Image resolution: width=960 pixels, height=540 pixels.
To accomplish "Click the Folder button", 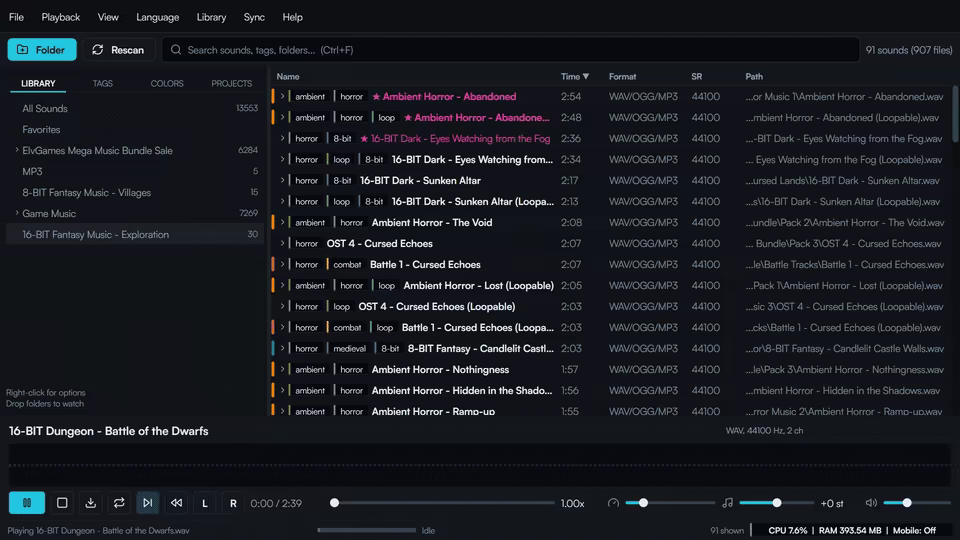I will click(42, 50).
